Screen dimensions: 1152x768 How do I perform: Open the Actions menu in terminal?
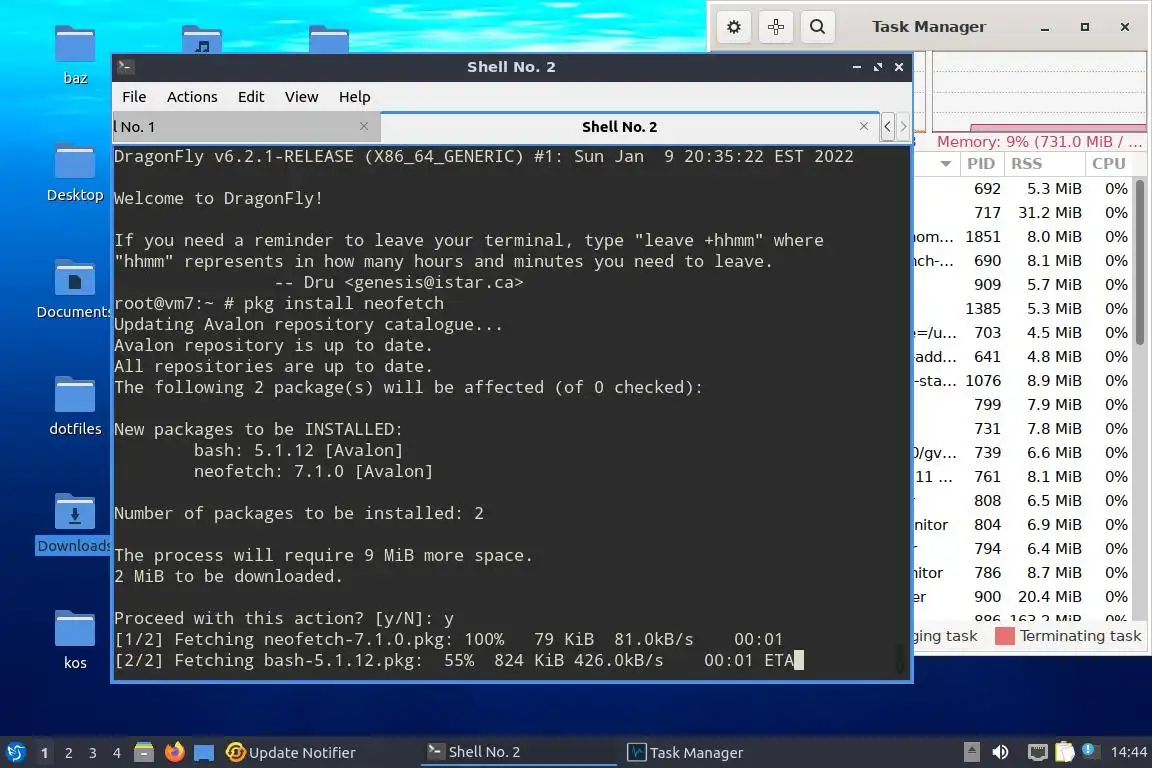pyautogui.click(x=192, y=97)
